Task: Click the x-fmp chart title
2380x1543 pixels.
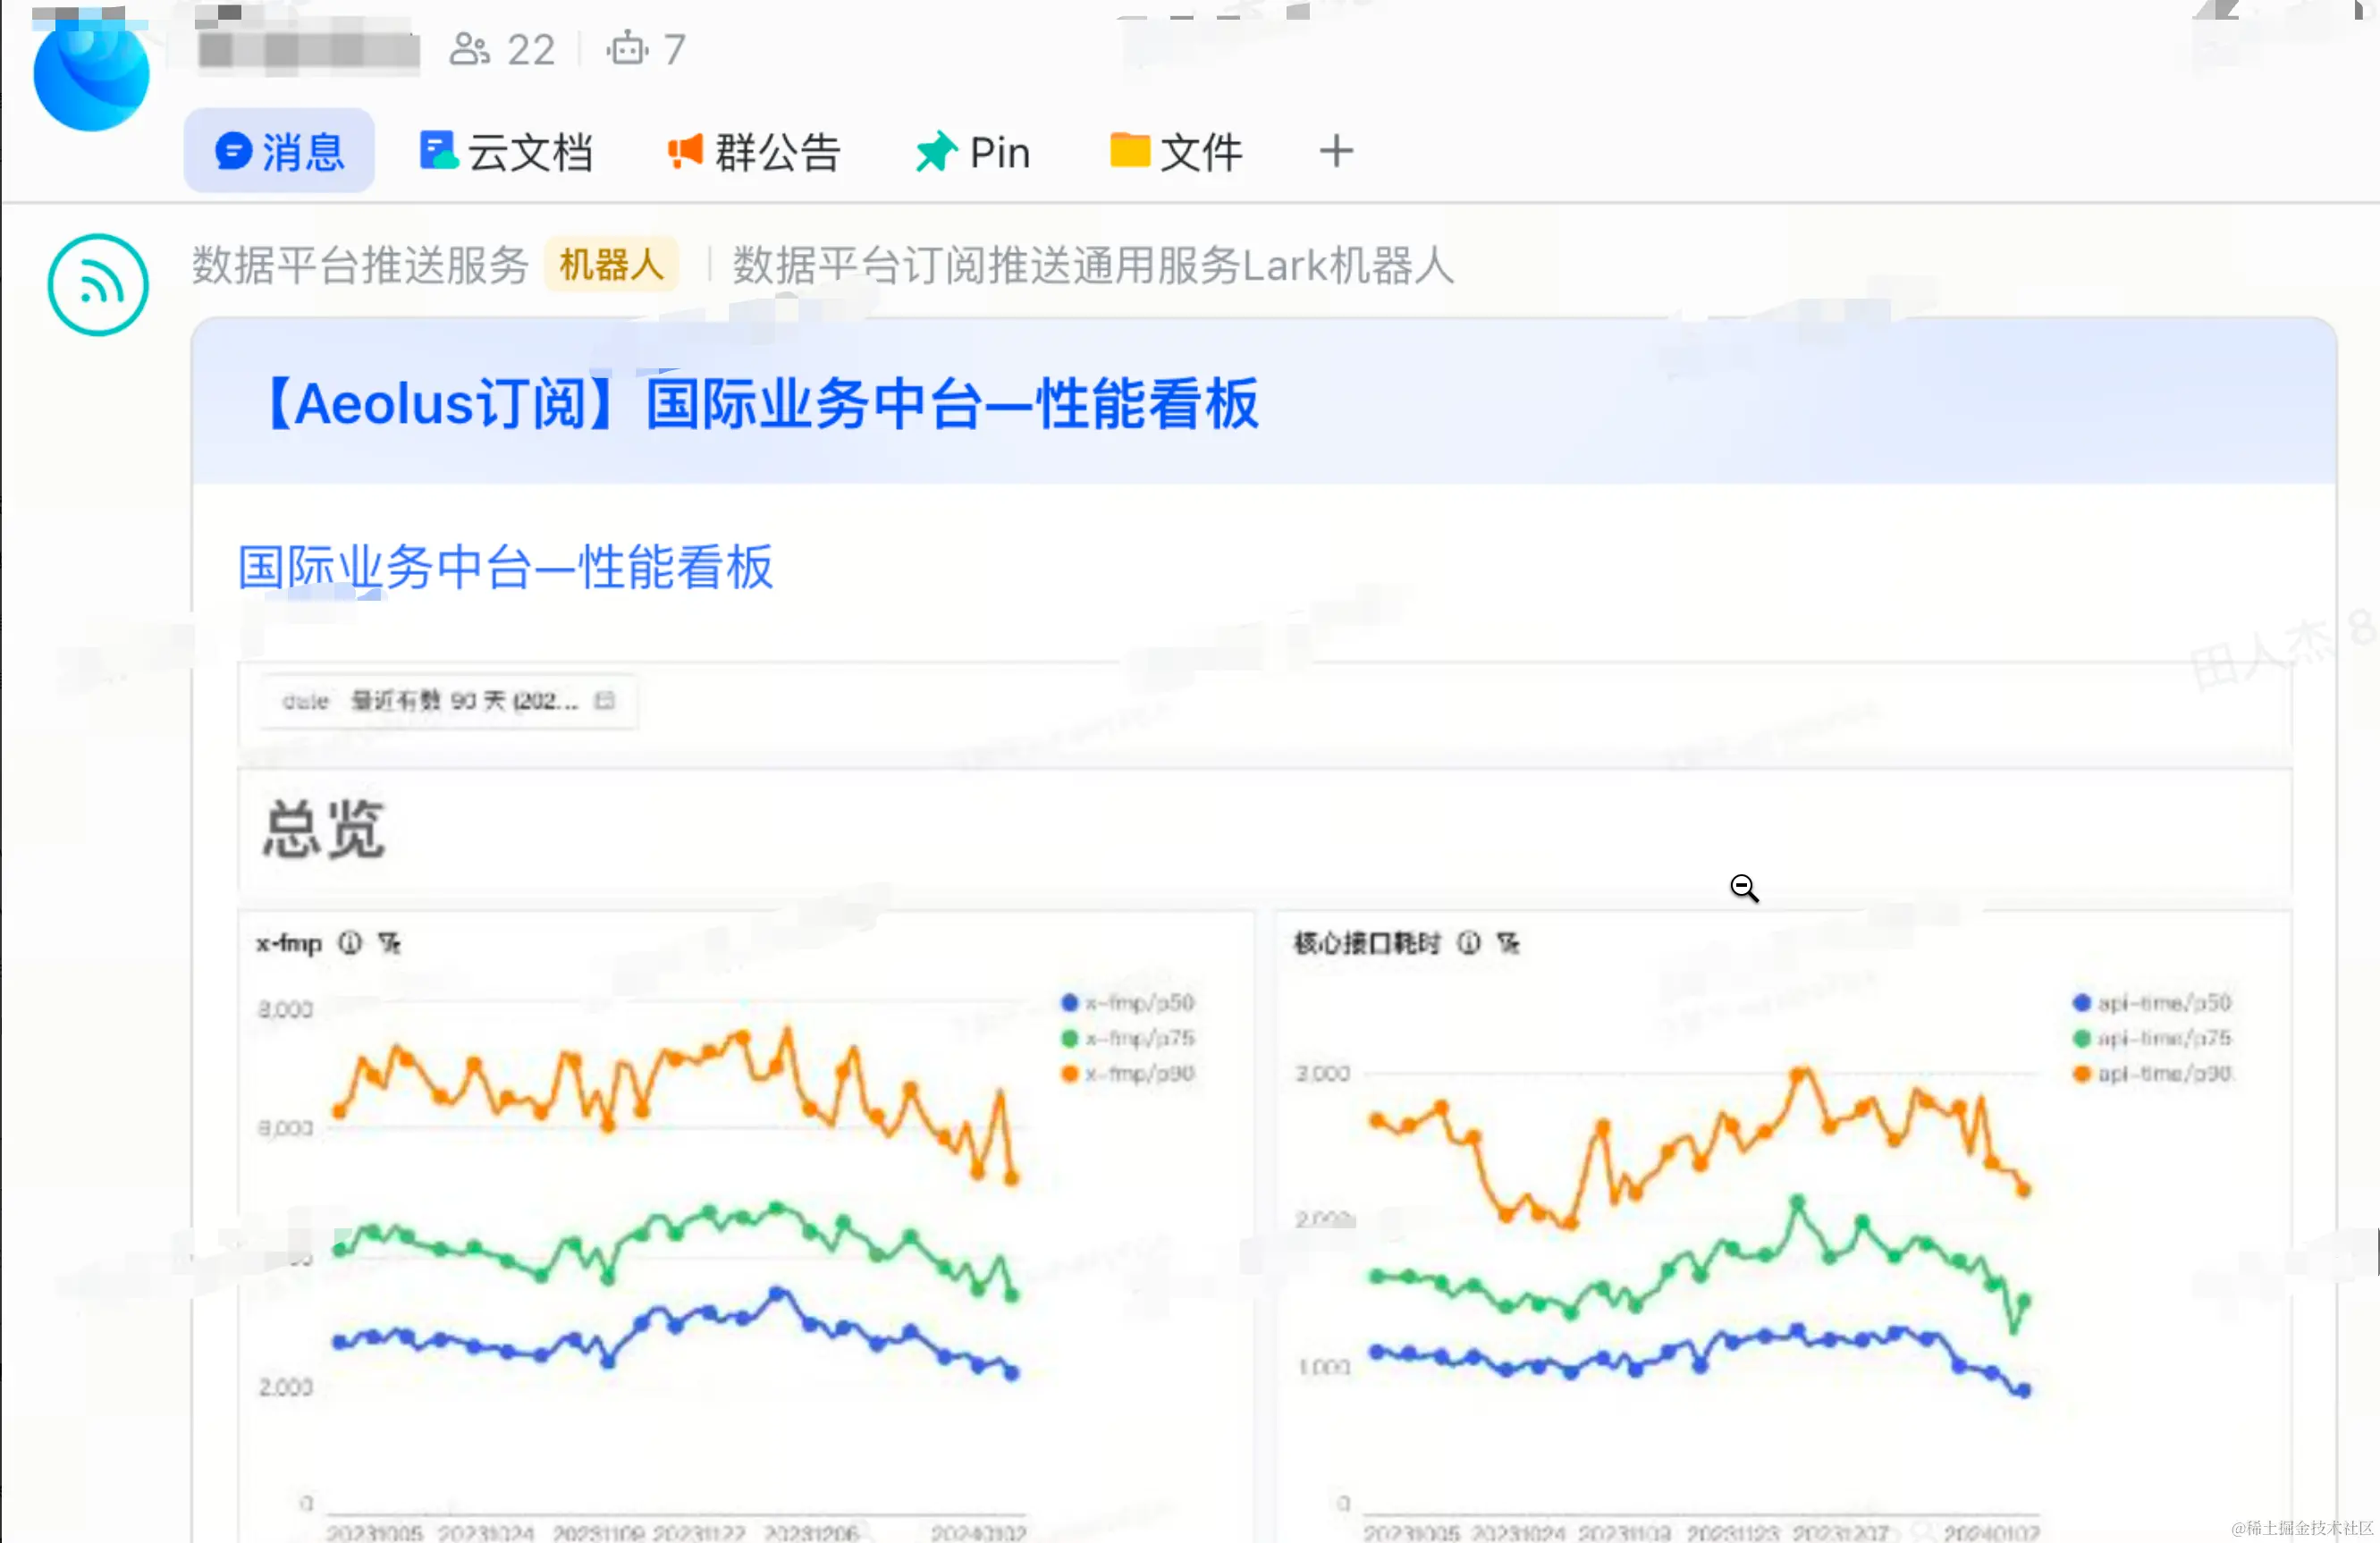Action: [289, 943]
